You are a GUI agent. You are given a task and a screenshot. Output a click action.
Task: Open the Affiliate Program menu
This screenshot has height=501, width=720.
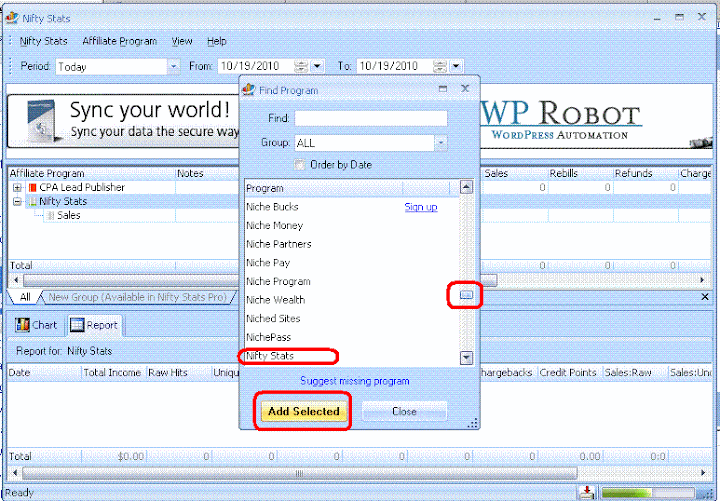pos(119,41)
